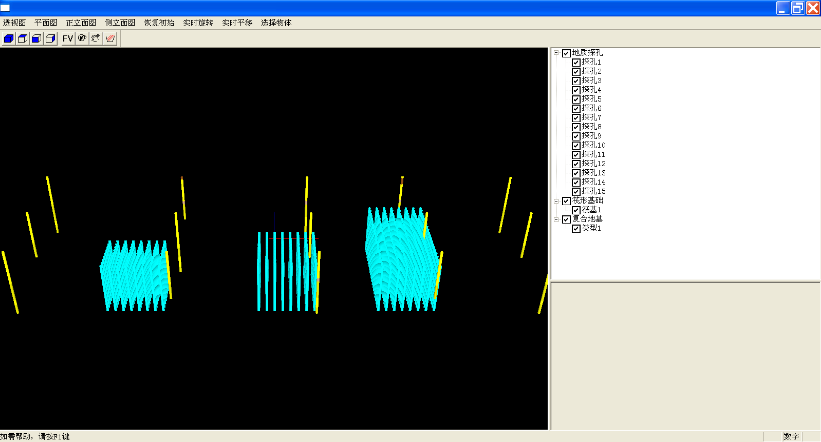Open the 侧立面图 menu
Image resolution: width=821 pixels, height=442 pixels.
click(120, 23)
